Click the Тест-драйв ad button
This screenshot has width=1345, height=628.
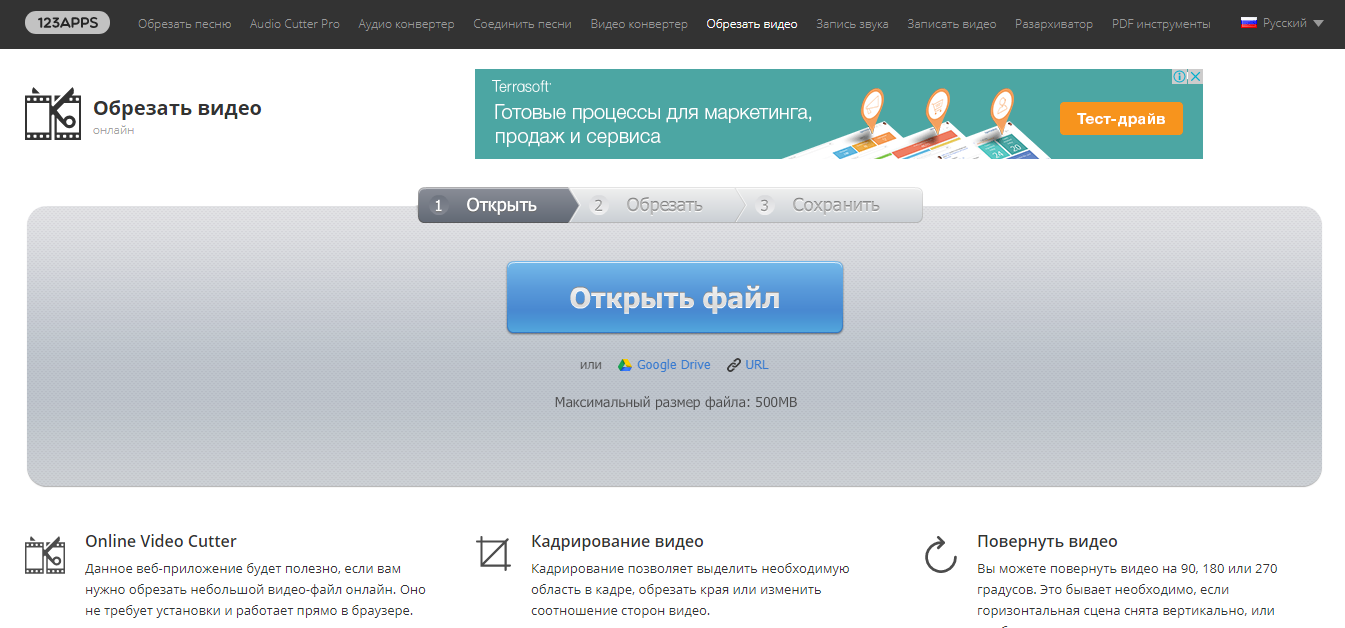click(1121, 119)
